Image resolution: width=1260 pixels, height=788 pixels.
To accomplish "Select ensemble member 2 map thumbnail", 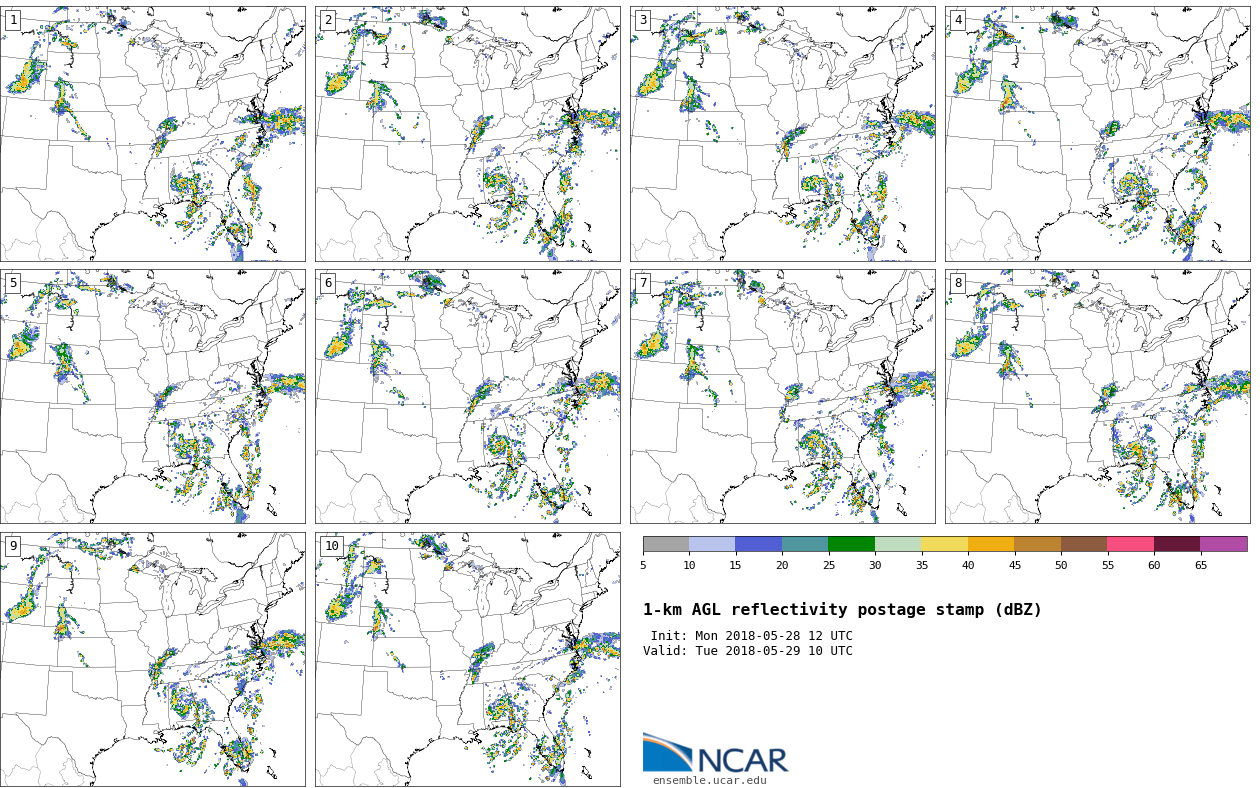I will point(468,134).
